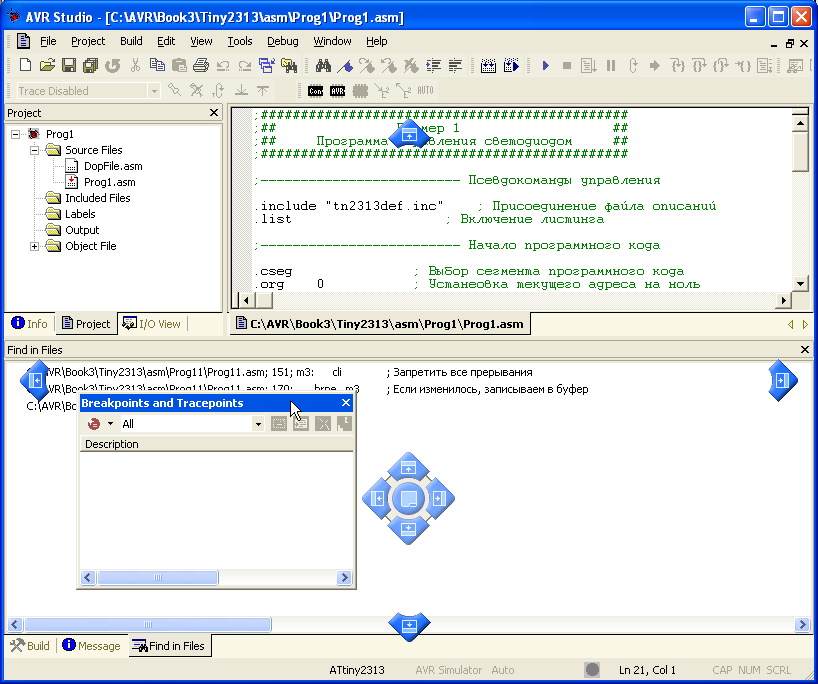Click the center tabbed-dock guide icon
Image resolution: width=818 pixels, height=684 pixels.
click(x=408, y=499)
